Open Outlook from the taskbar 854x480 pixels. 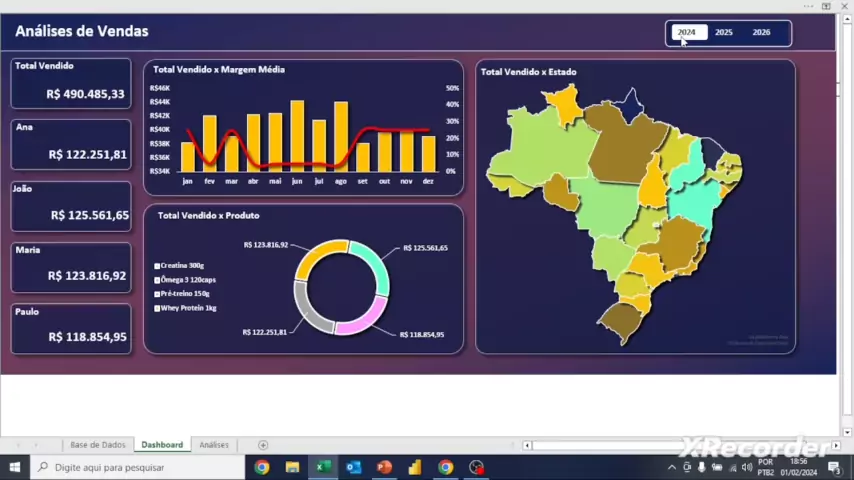tap(353, 467)
